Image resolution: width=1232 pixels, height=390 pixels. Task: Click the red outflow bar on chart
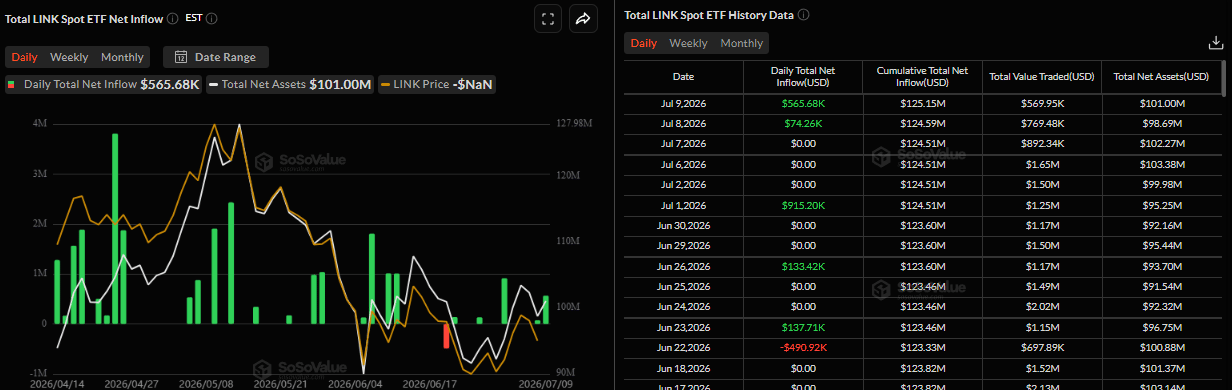pos(445,336)
